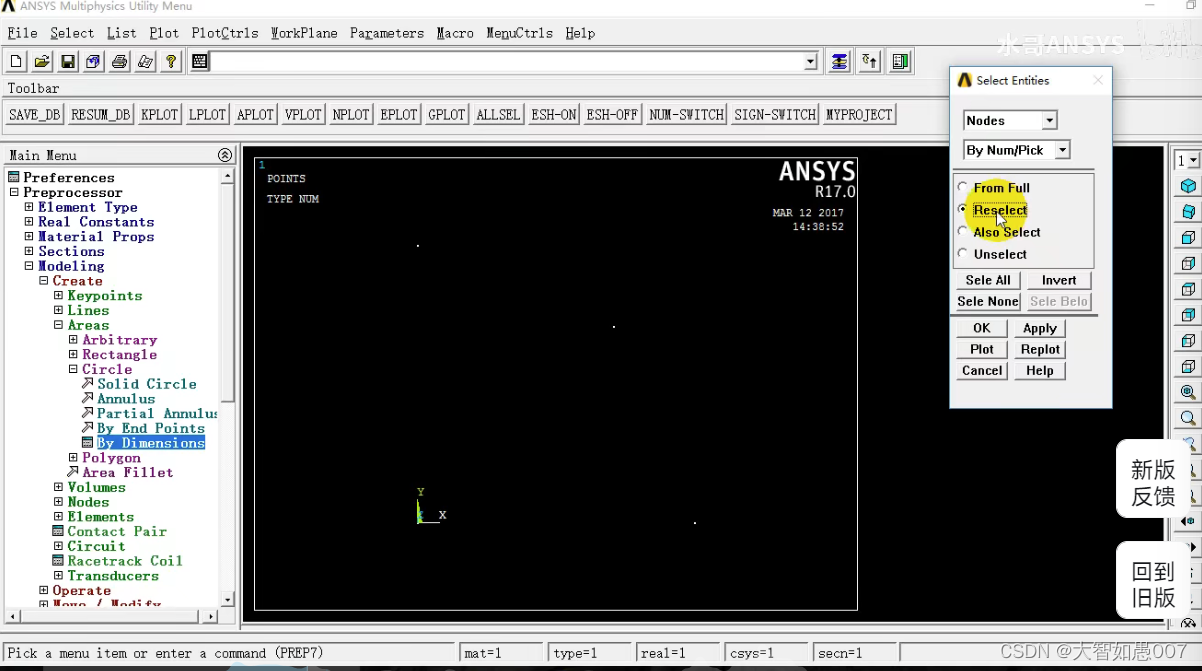Select the From Full radio button
The width and height of the screenshot is (1202, 671).
963,187
